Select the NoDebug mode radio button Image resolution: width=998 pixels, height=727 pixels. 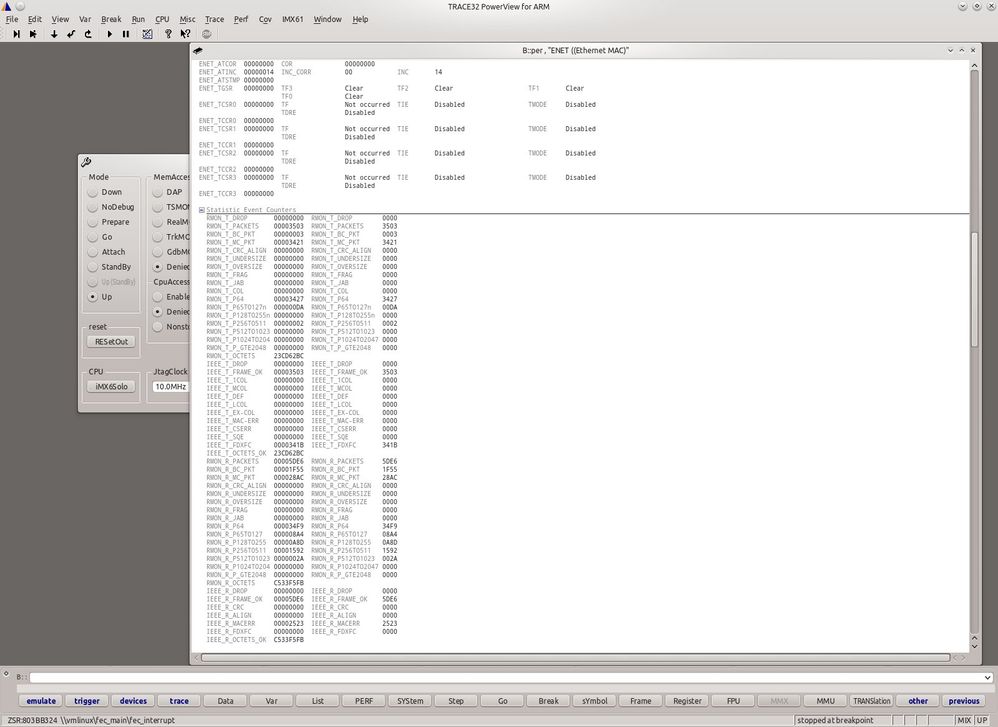[x=93, y=207]
